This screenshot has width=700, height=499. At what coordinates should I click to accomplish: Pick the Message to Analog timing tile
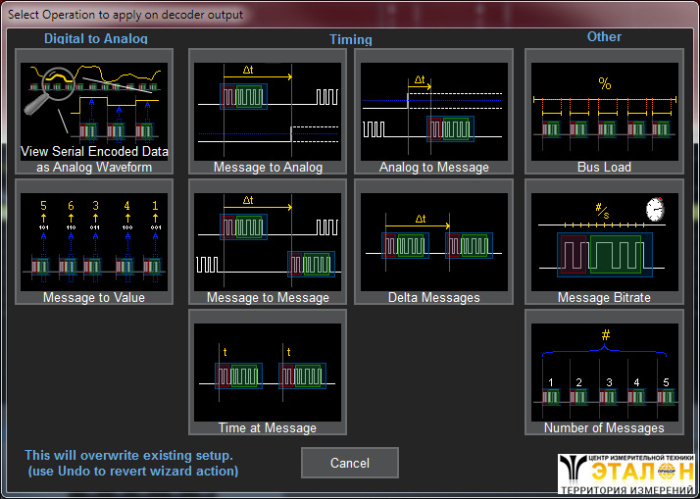point(267,112)
